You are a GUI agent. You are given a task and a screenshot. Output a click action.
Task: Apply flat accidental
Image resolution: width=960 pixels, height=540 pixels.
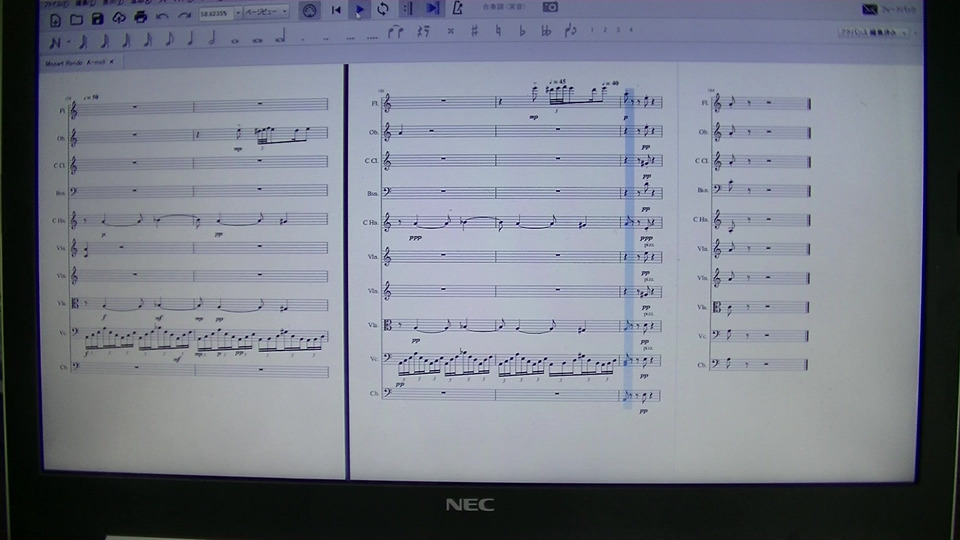[x=522, y=31]
